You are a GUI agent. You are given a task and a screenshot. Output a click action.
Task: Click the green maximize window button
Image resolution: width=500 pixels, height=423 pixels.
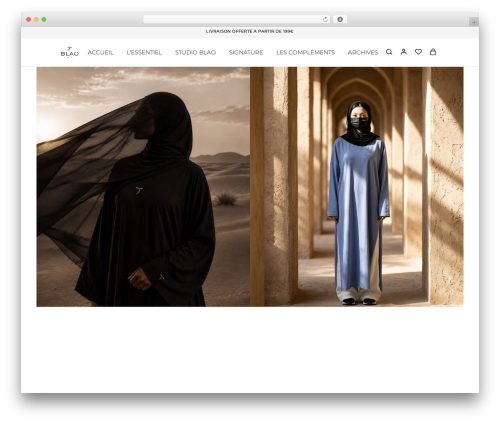pos(44,20)
